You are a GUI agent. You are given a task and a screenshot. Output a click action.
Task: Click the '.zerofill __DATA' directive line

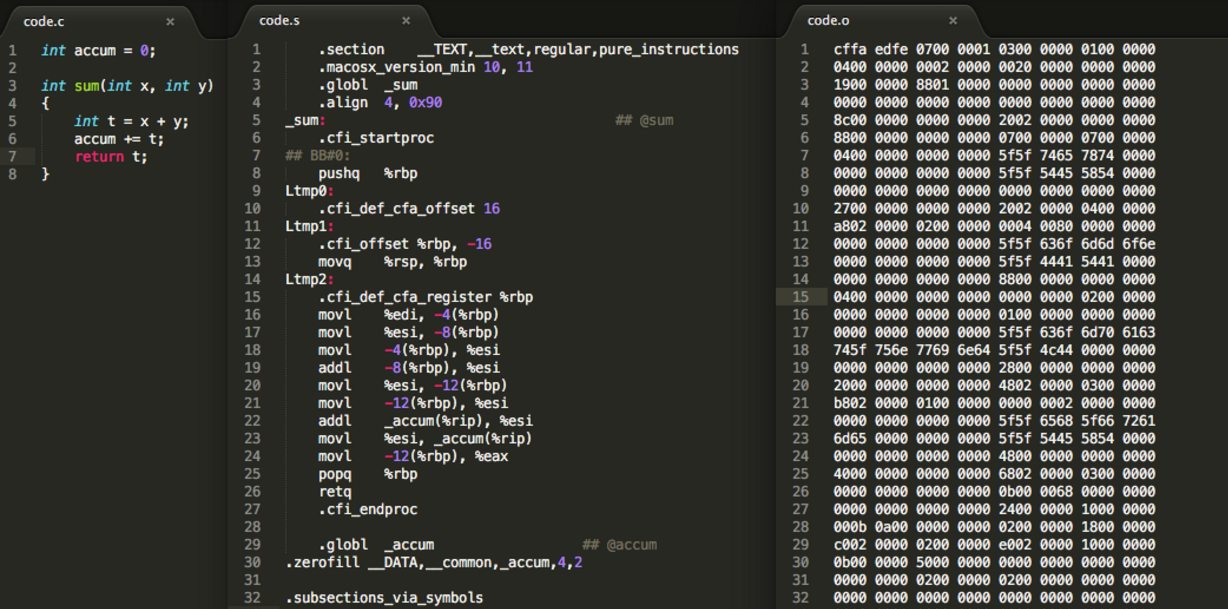[433, 562]
